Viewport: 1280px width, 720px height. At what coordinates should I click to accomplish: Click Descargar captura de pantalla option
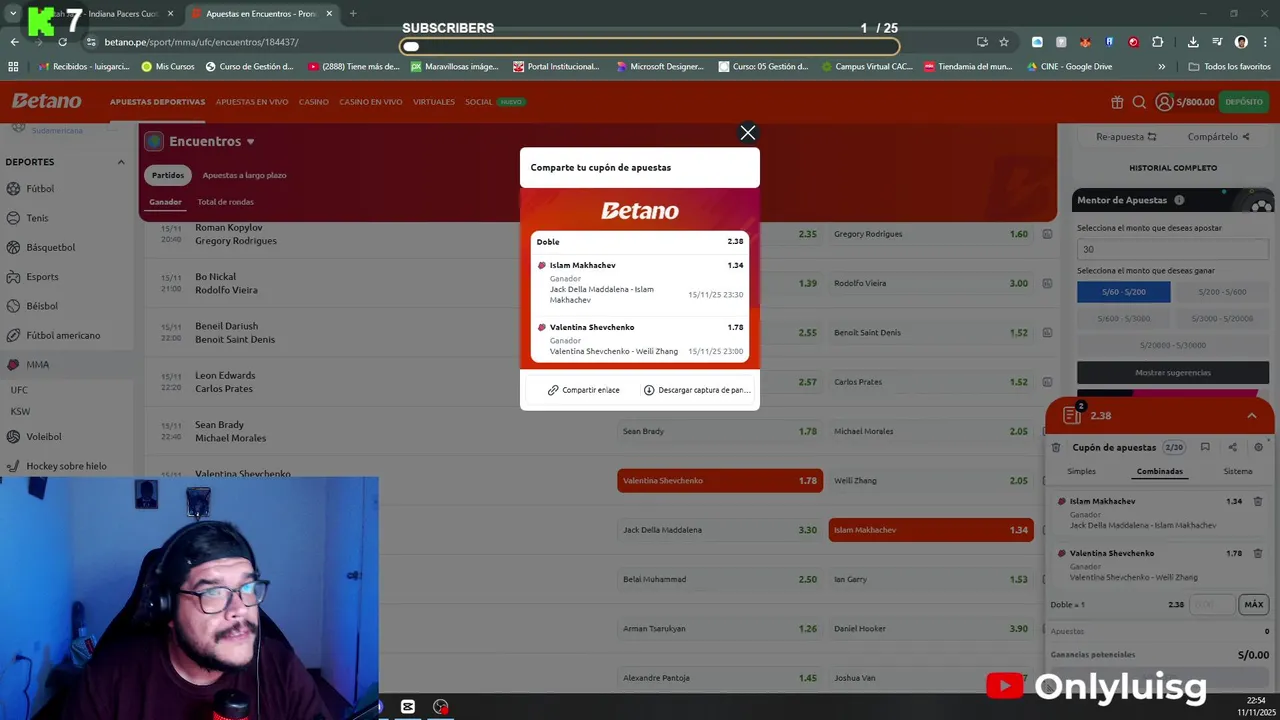697,390
